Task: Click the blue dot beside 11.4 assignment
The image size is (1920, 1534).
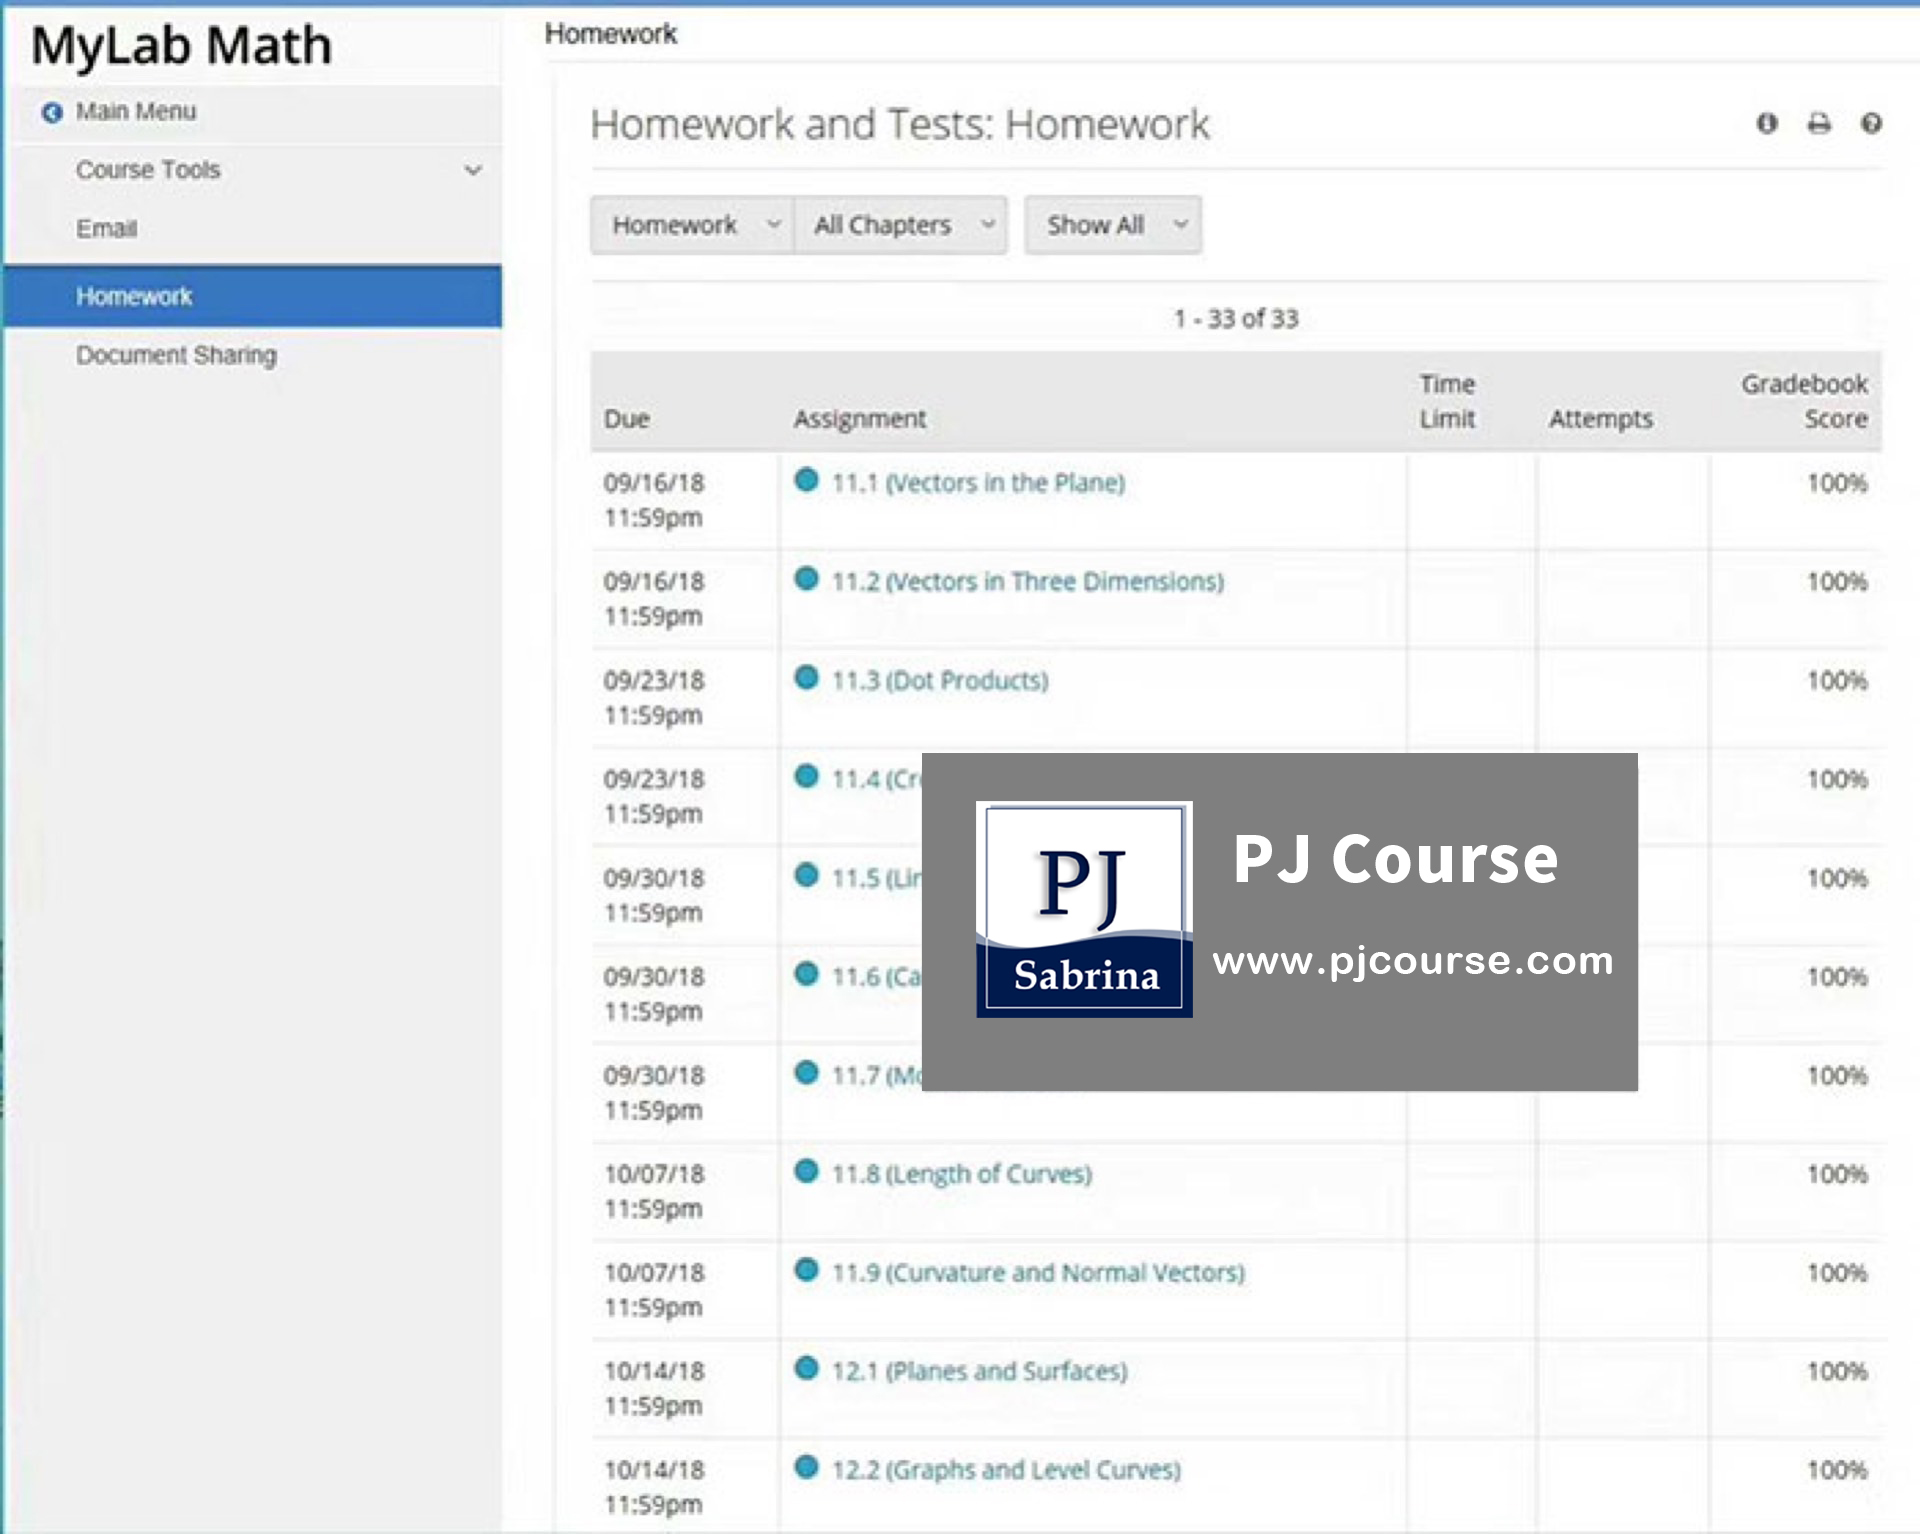Action: [806, 776]
